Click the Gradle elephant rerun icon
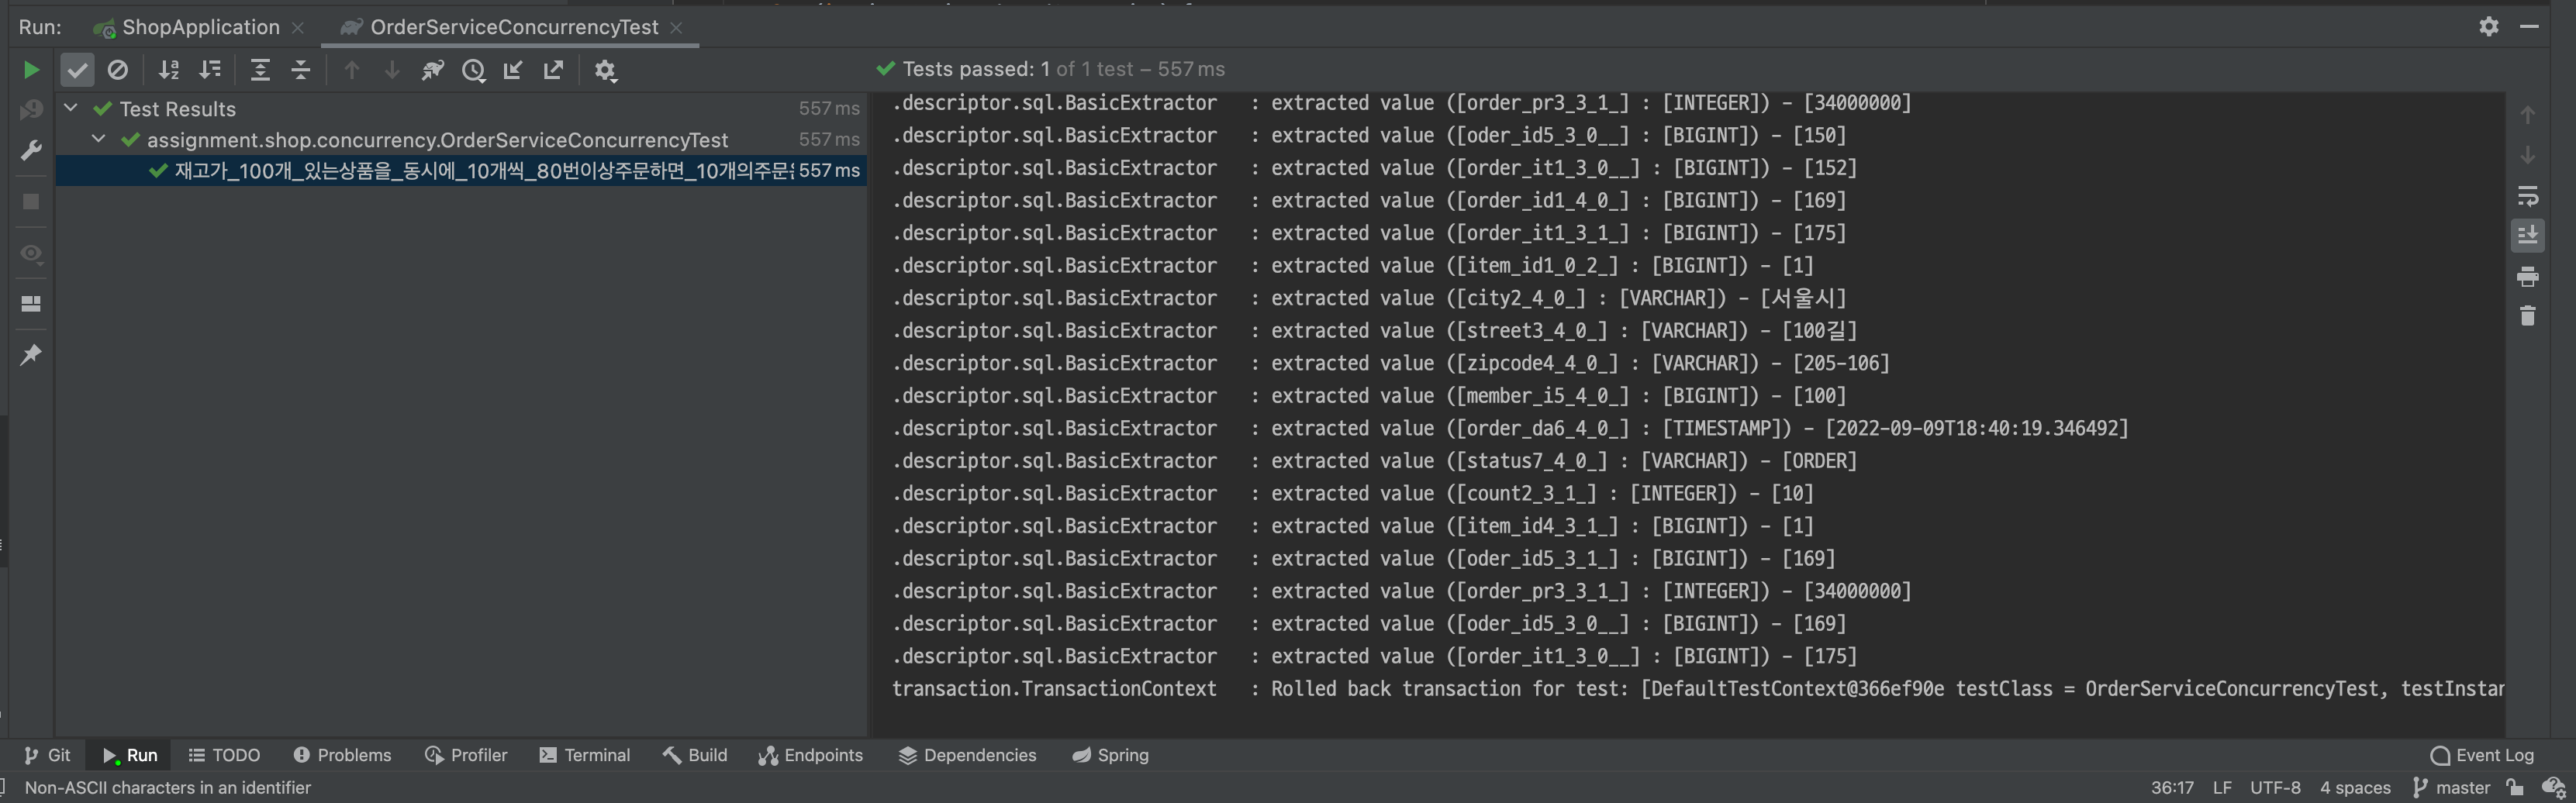This screenshot has width=2576, height=803. [x=432, y=70]
